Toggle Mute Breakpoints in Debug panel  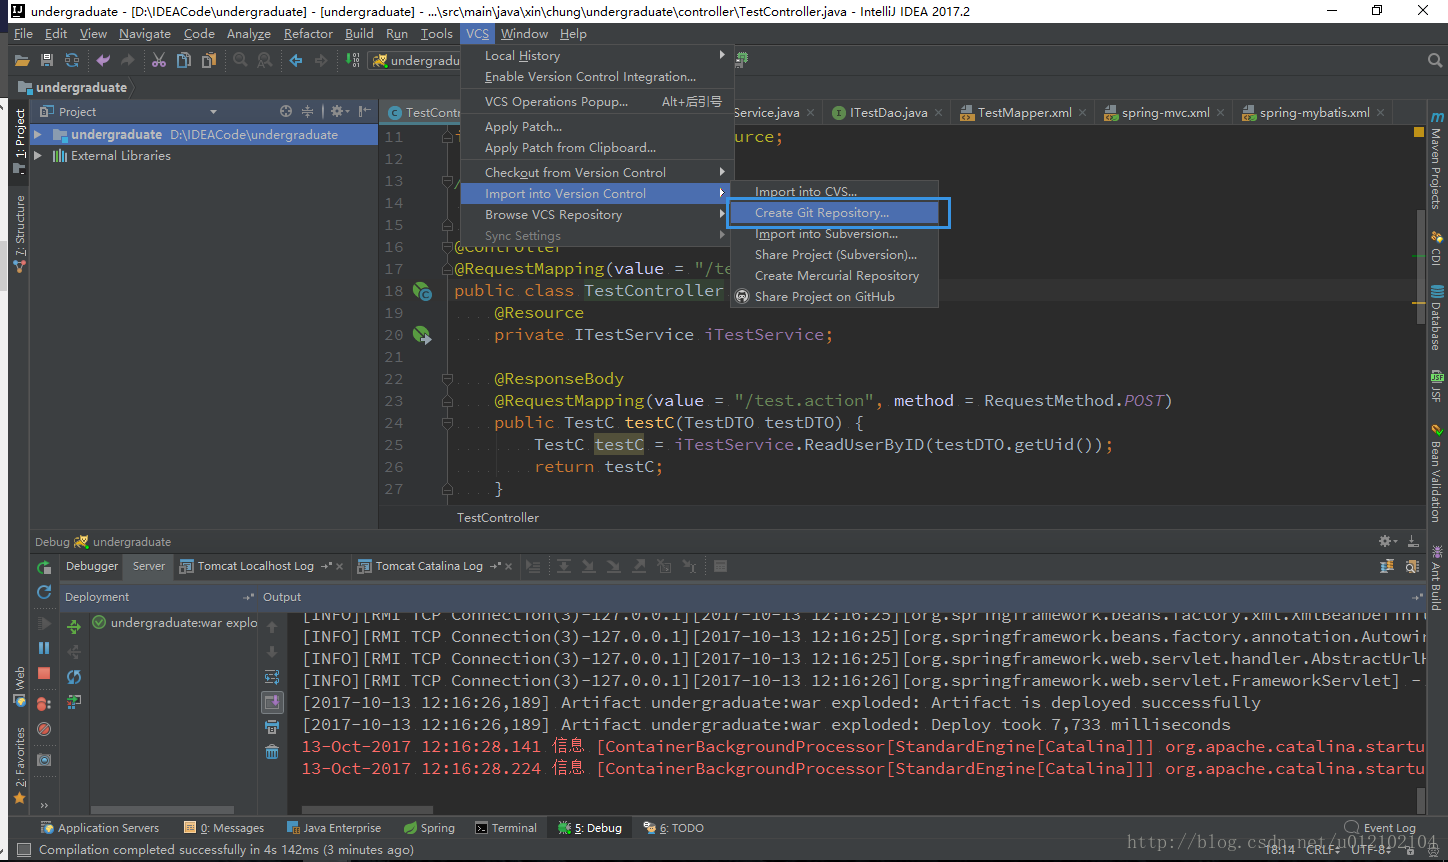(44, 729)
